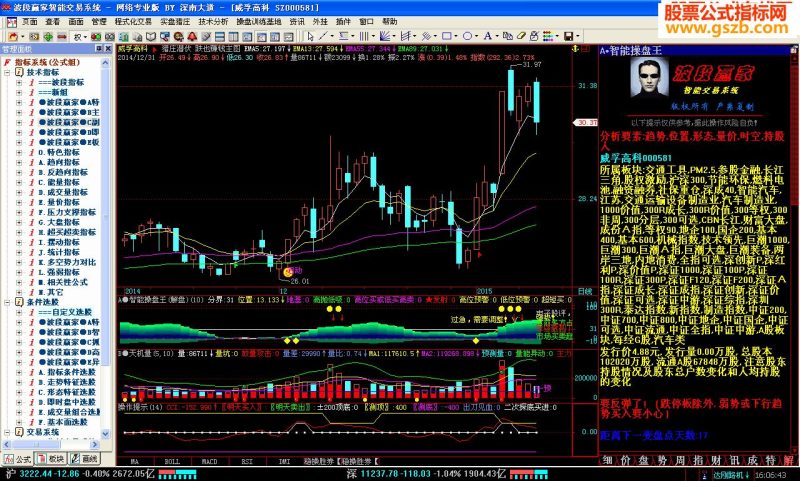The width and height of the screenshot is (800, 481).
Task: Click the green plus add icon
Action: pos(48,37)
